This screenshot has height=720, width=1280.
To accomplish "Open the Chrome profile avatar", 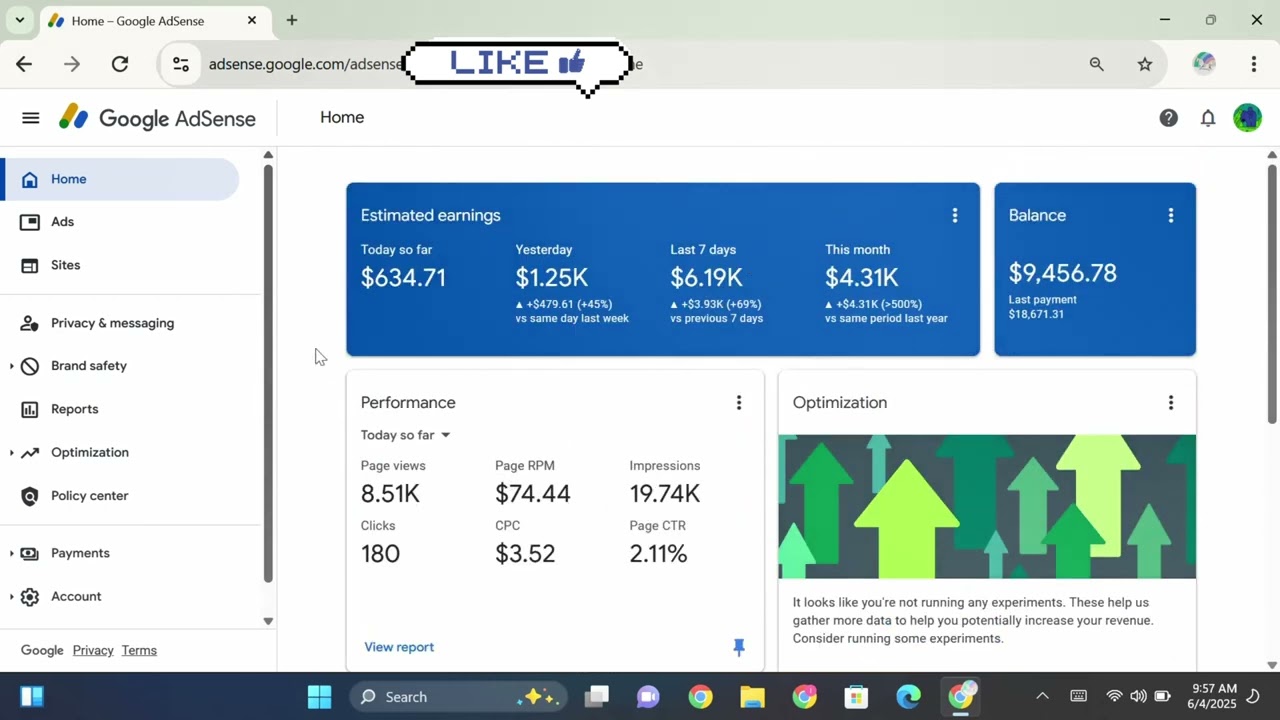I will [x=1204, y=64].
